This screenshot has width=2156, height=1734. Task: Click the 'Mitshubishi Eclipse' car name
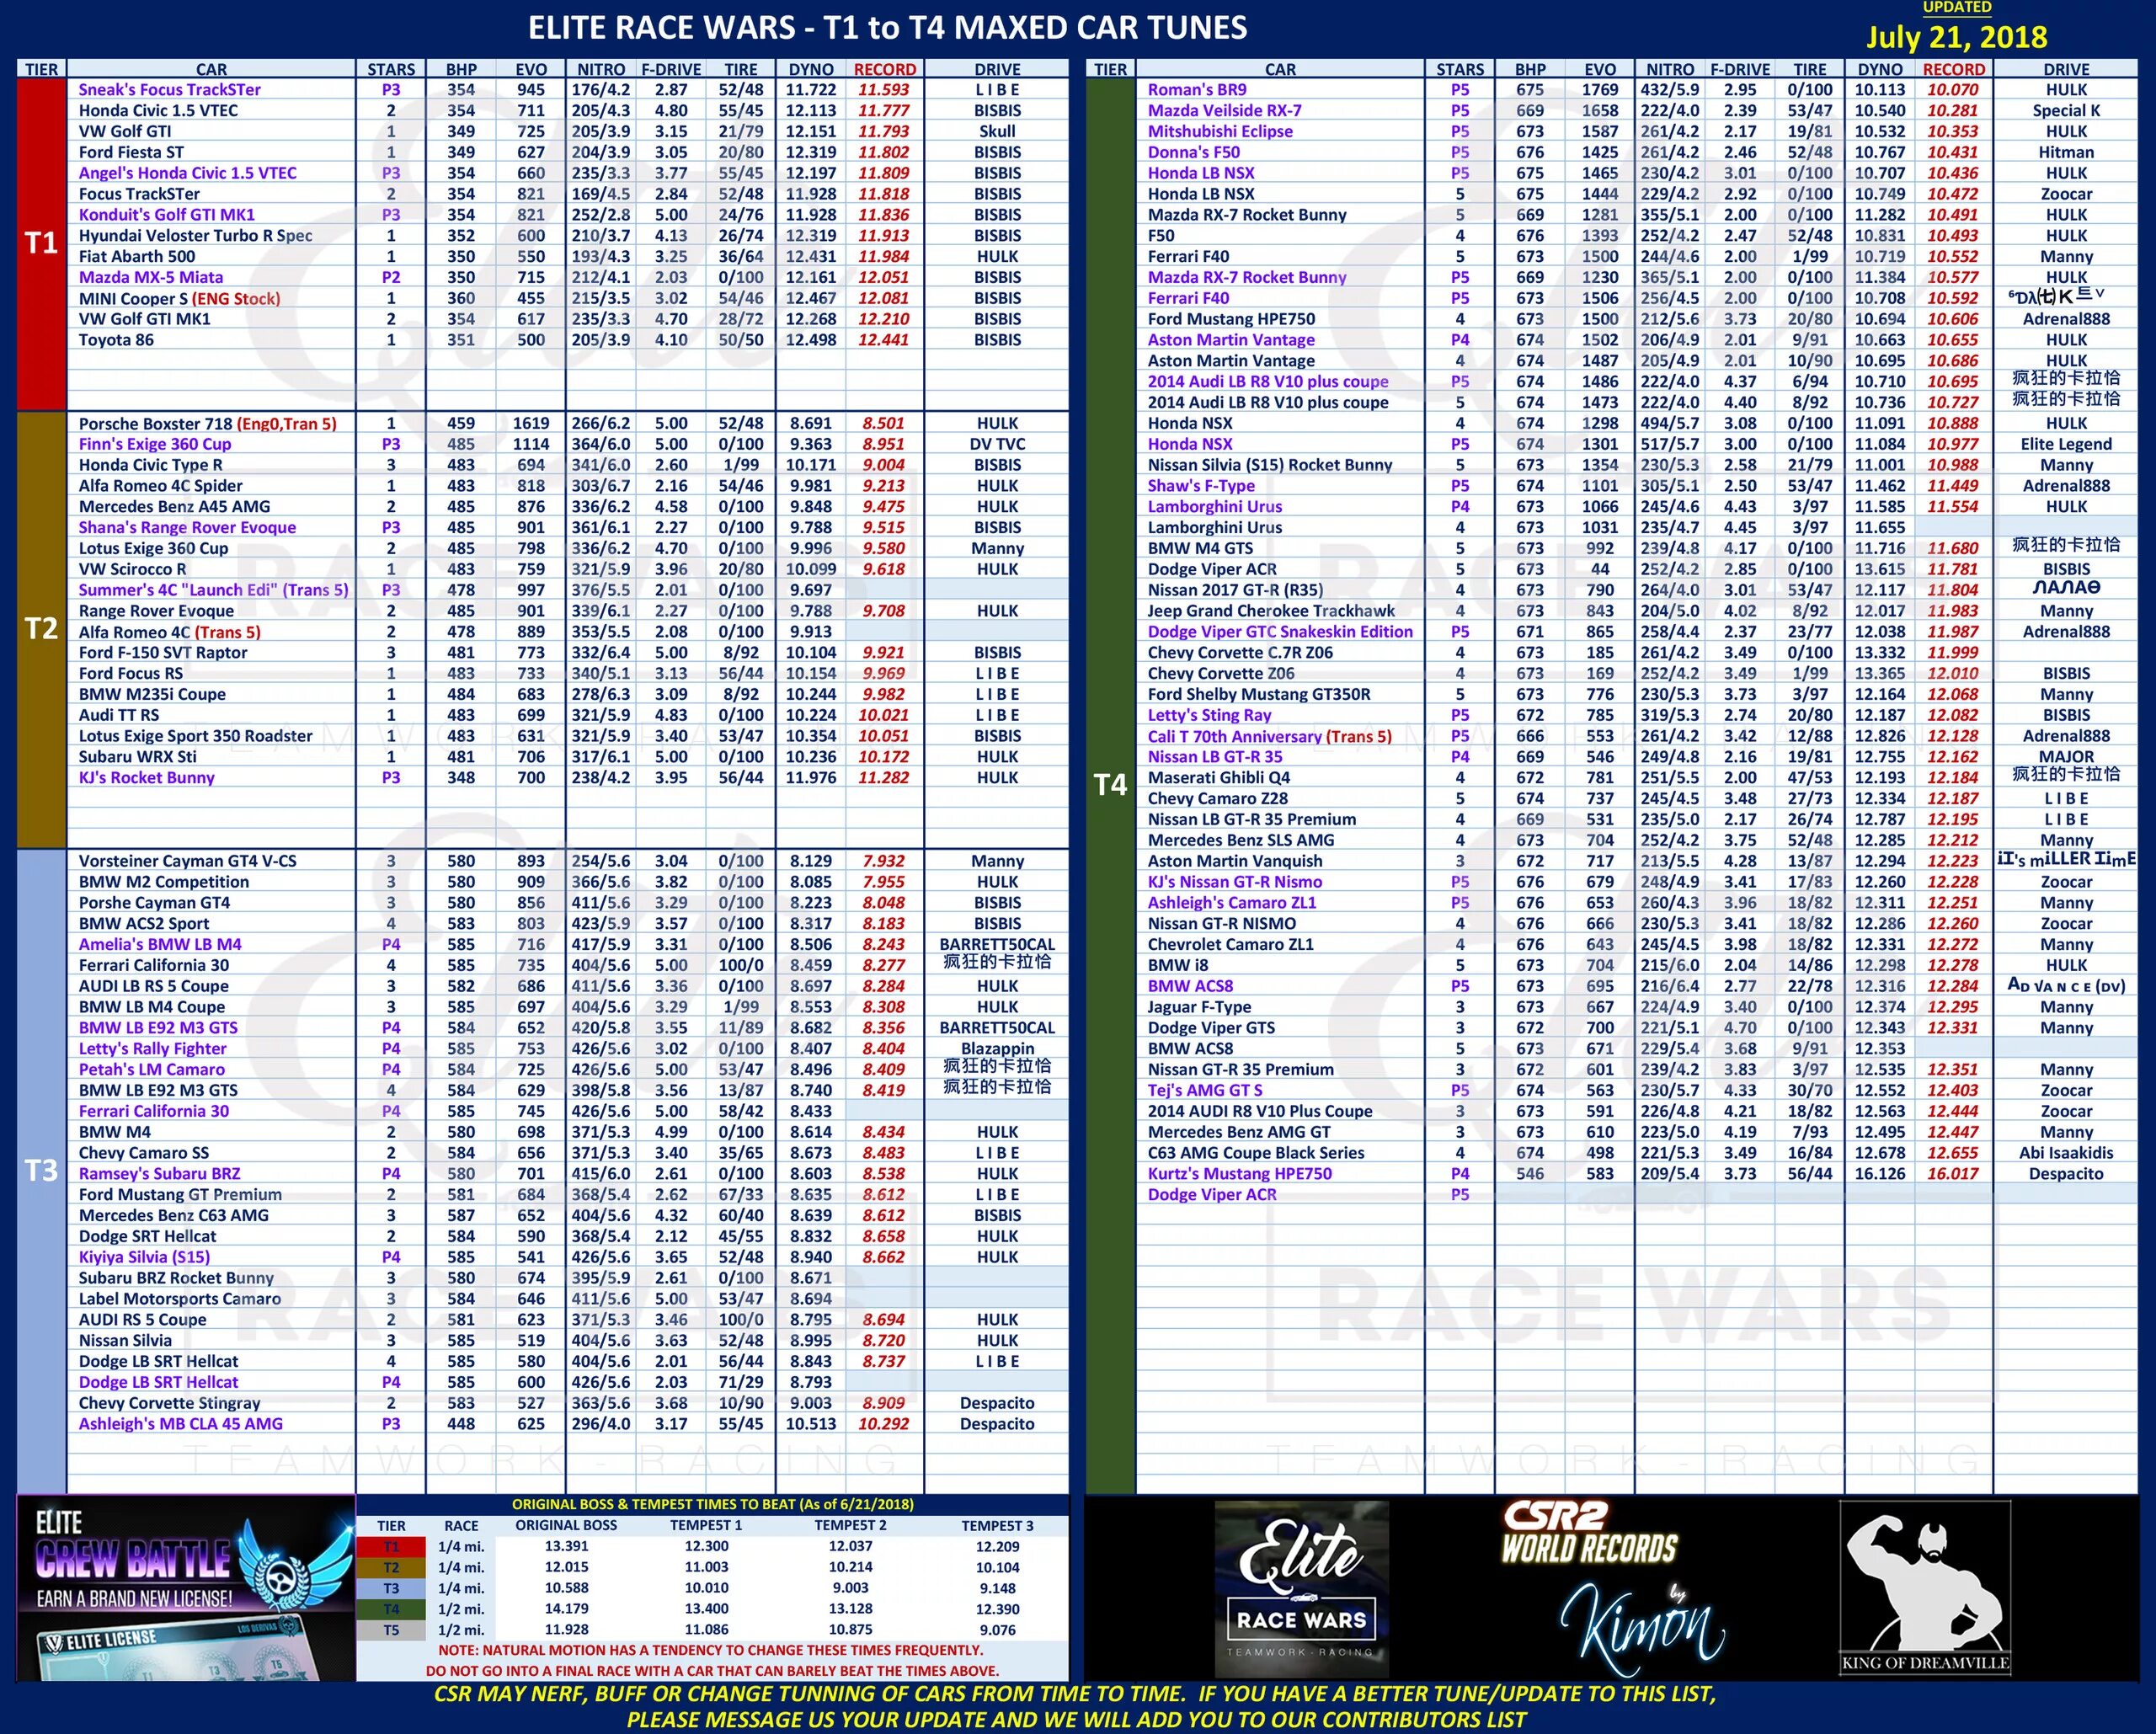[x=1220, y=131]
